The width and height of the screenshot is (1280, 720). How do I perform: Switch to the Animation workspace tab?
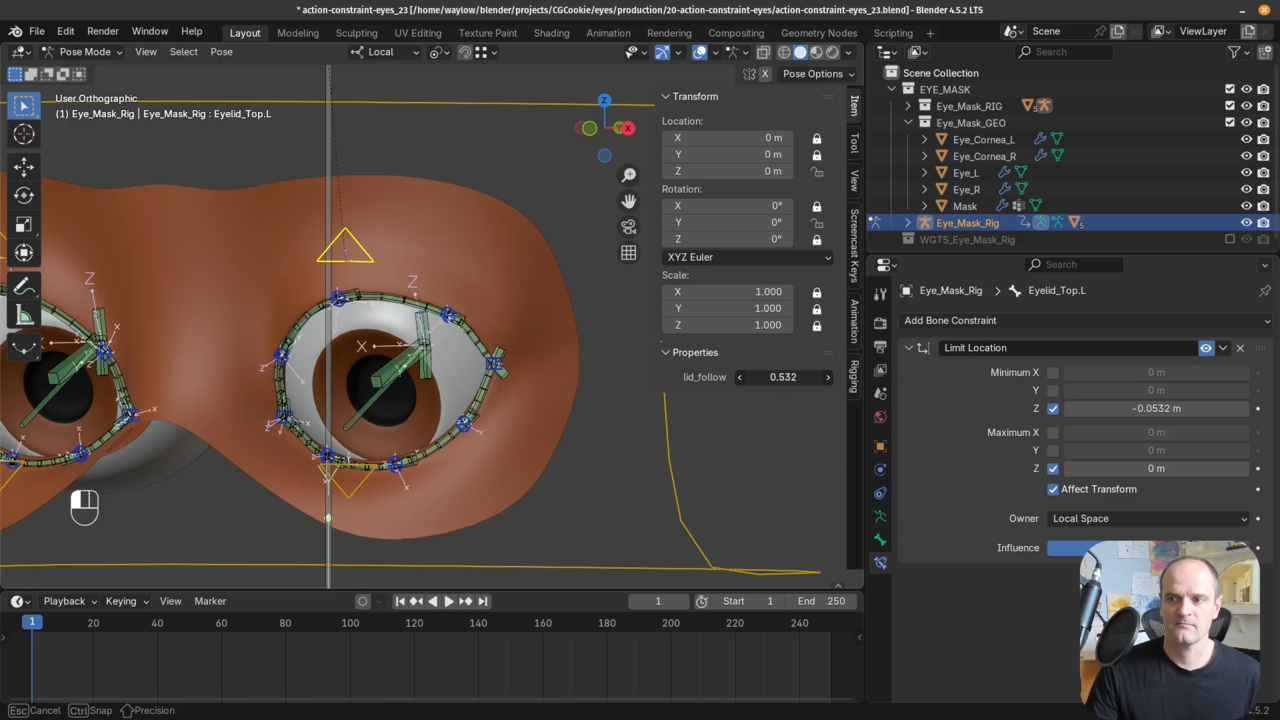[608, 32]
